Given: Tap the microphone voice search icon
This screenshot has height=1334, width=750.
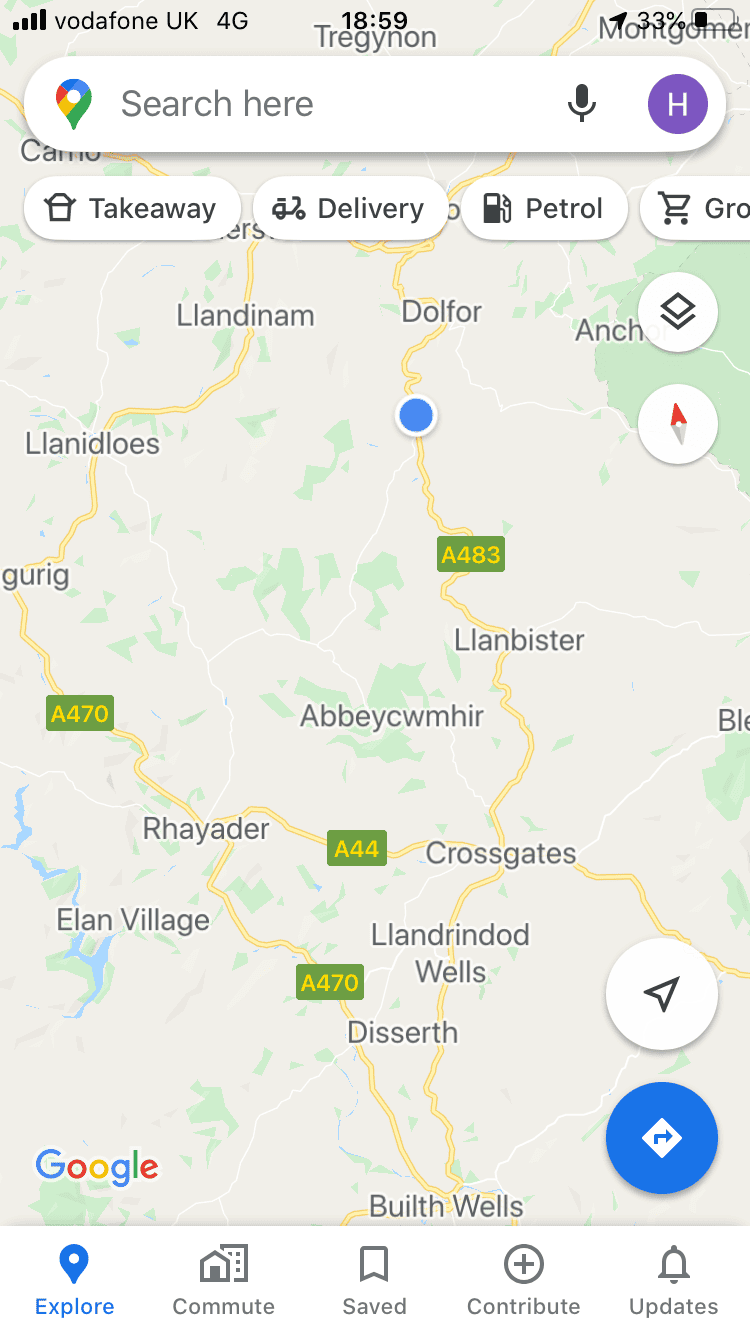Looking at the screenshot, I should [582, 104].
